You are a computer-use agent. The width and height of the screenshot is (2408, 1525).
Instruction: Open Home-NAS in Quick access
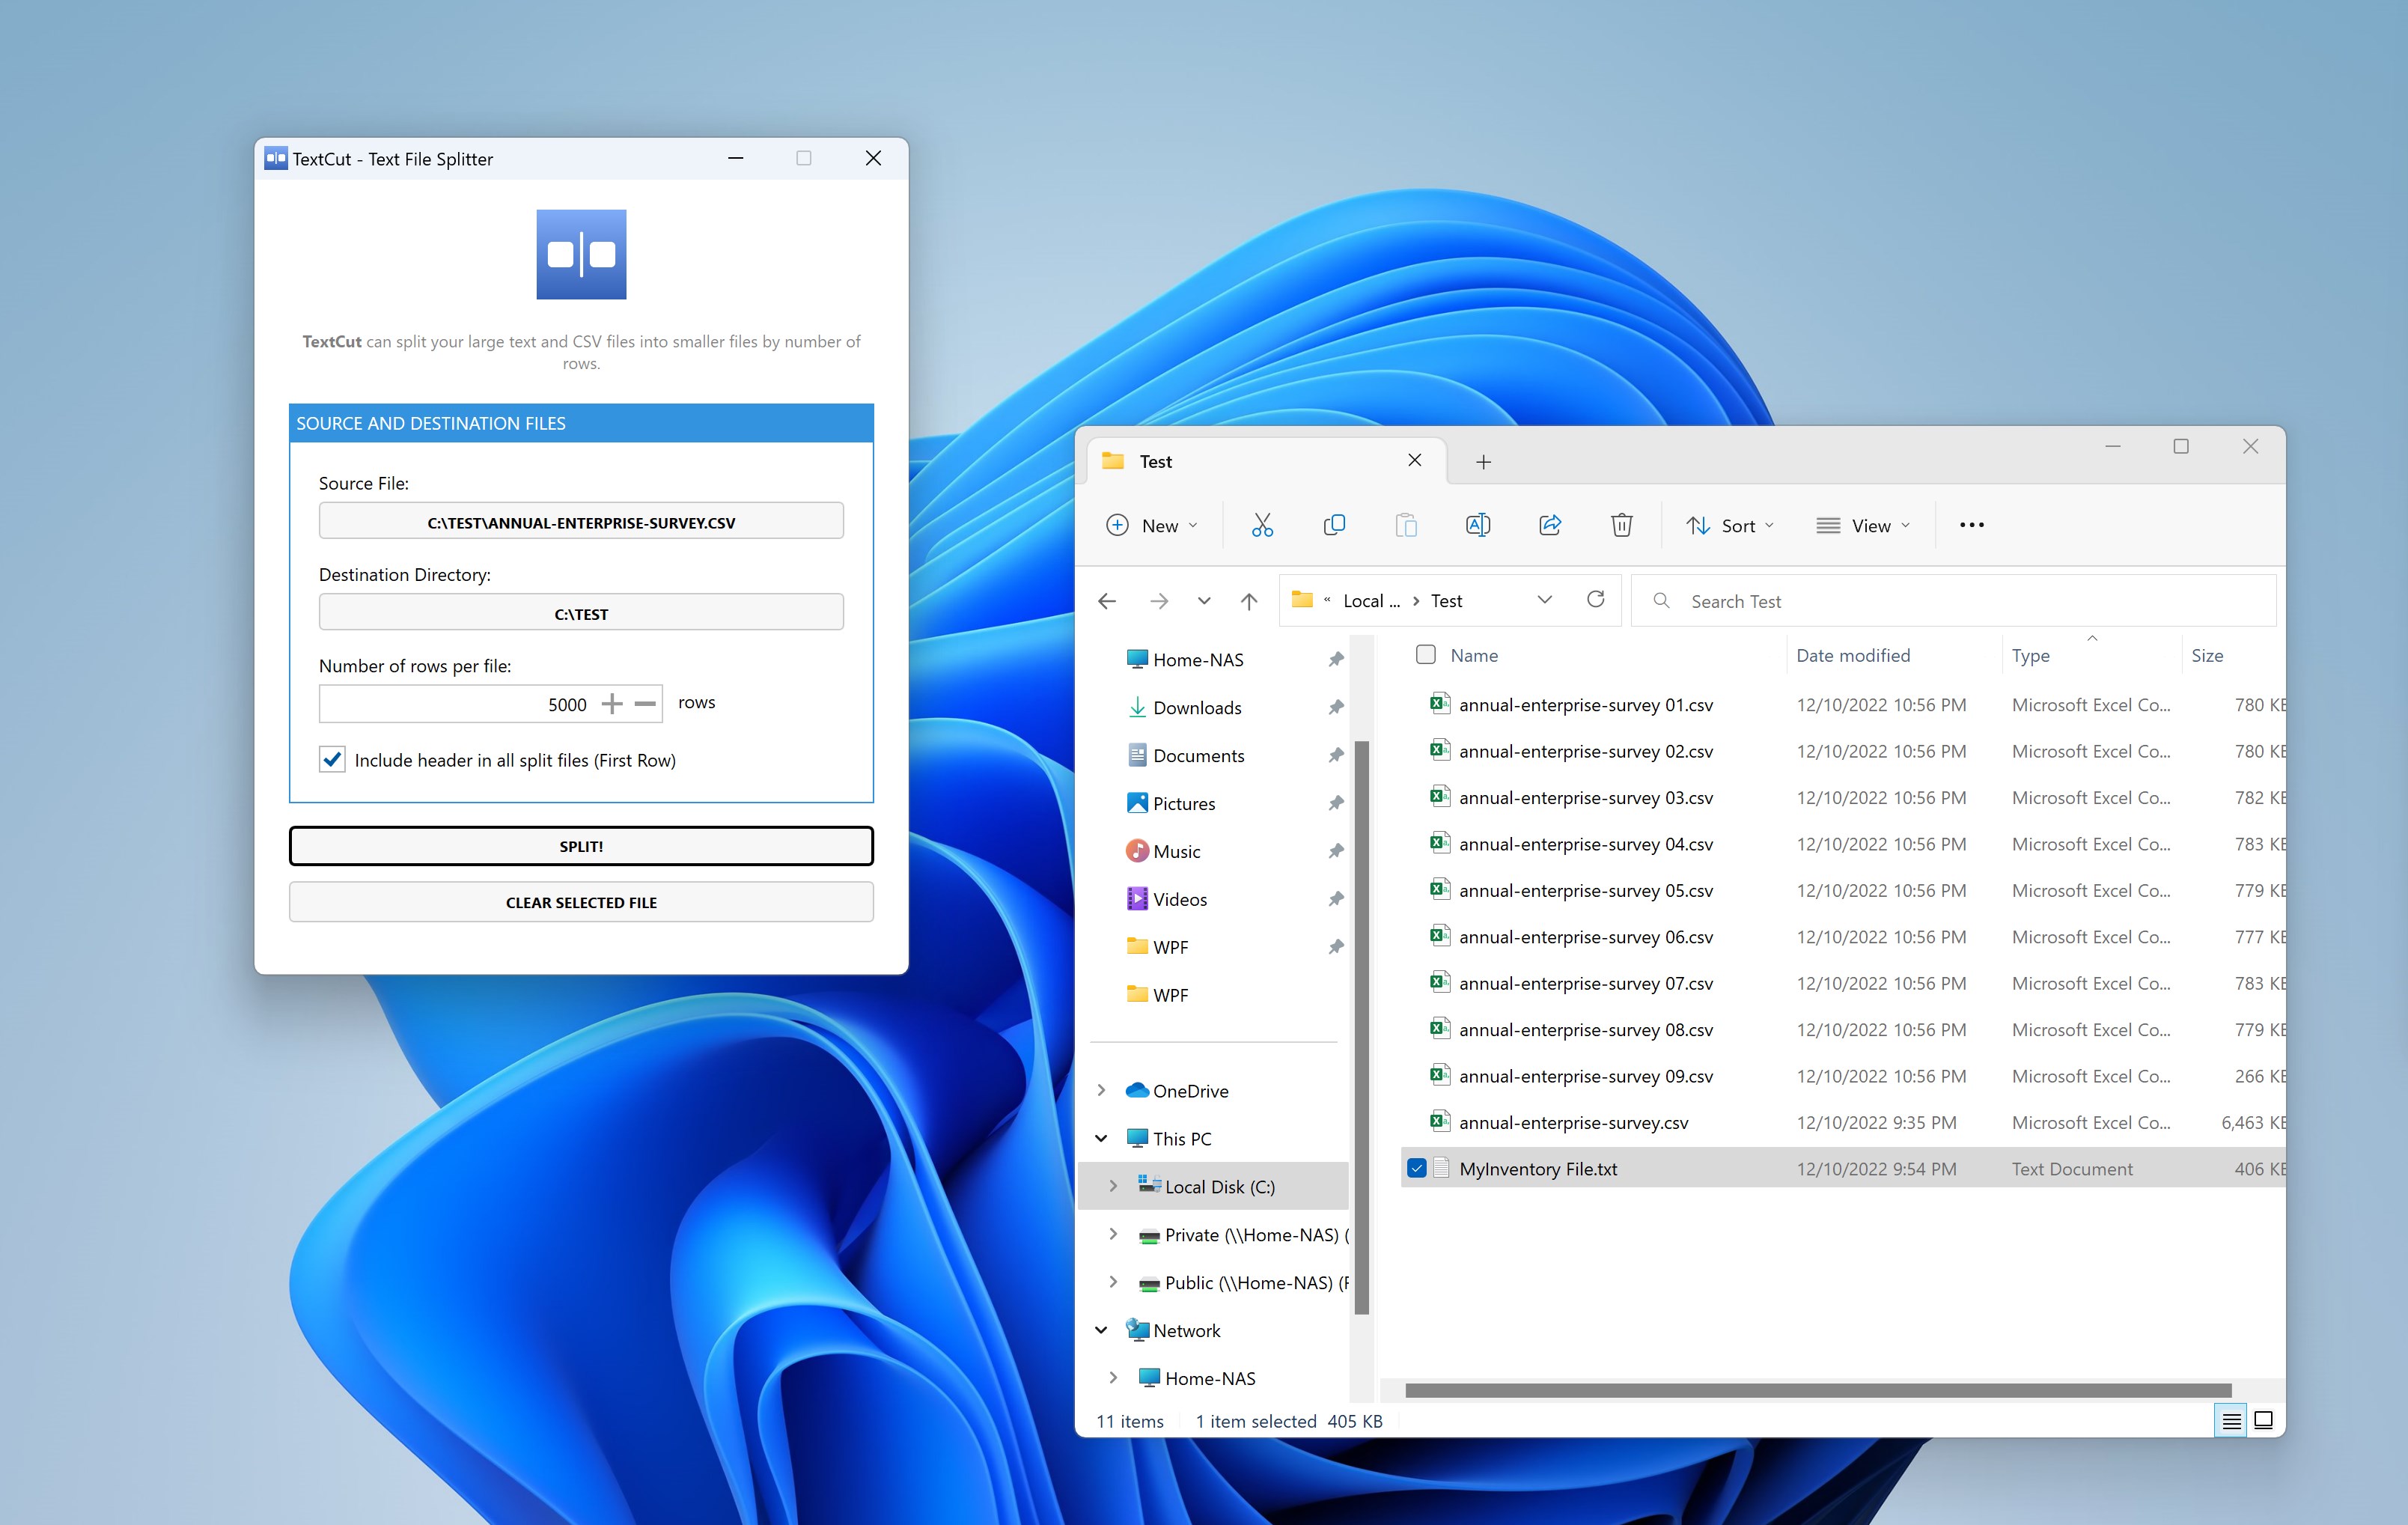[x=1198, y=660]
